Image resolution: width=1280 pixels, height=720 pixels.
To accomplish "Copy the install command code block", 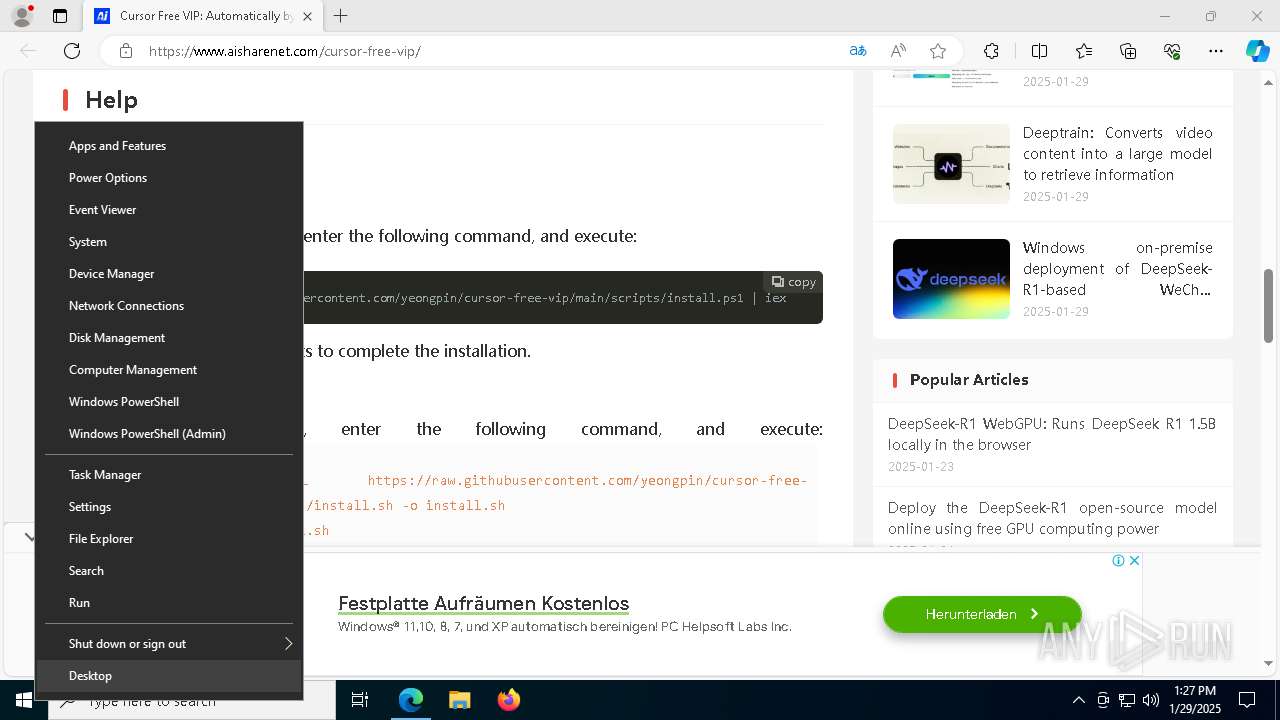I will coord(794,282).
